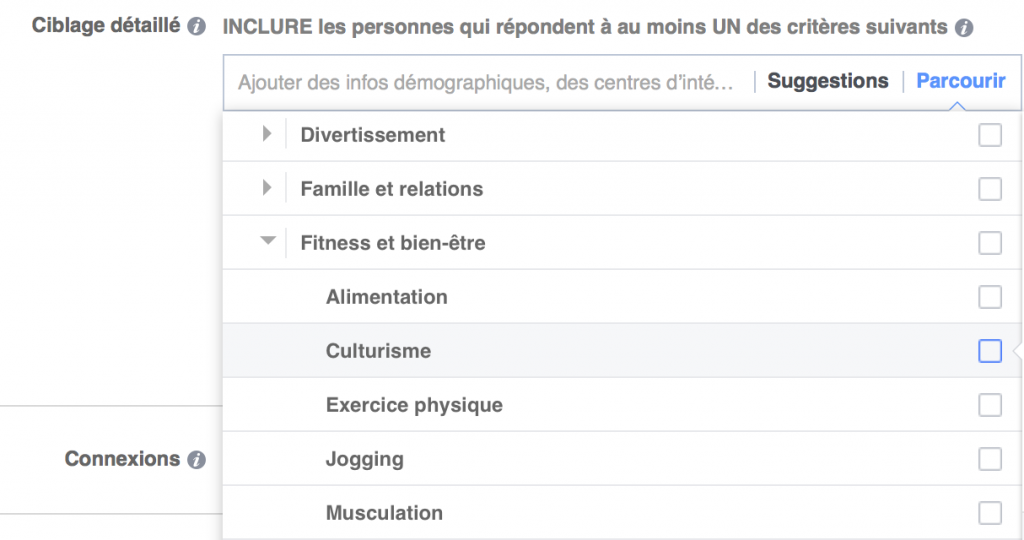1024x540 pixels.
Task: Click the Musculation interest label
Action: (x=384, y=513)
